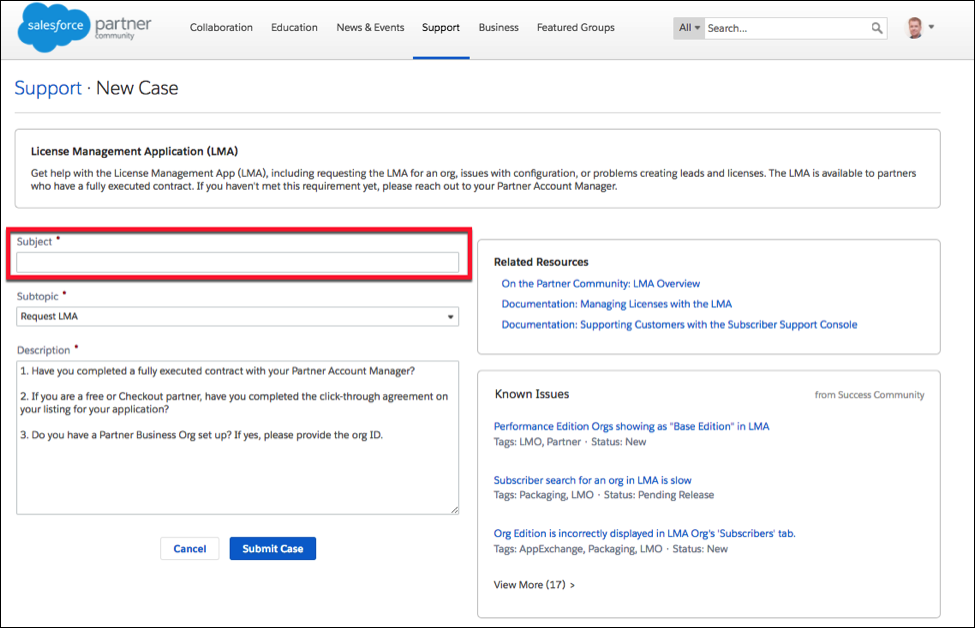Click 'Tags: Packaging, LMO · Status: Pending Release'
The height and width of the screenshot is (628, 975).
point(604,496)
